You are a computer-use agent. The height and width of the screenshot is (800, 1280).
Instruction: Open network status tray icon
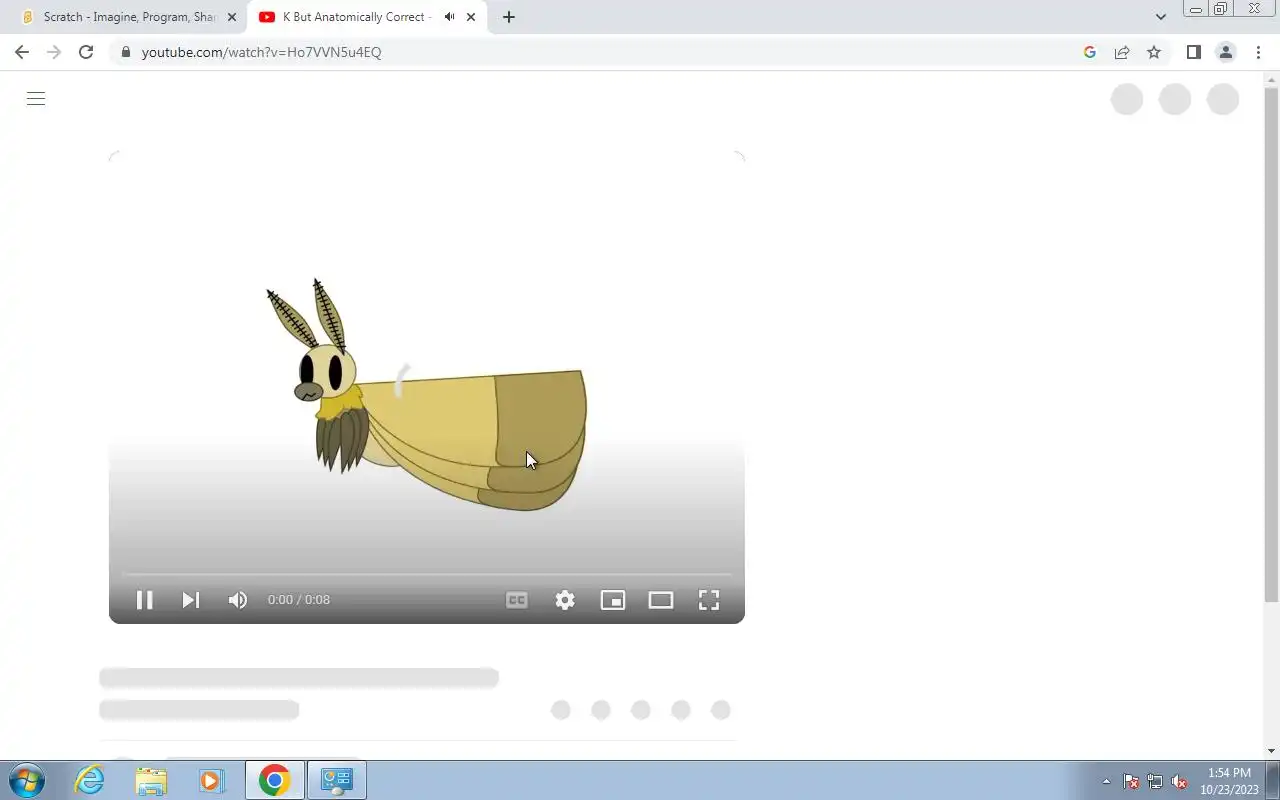coord(1155,781)
